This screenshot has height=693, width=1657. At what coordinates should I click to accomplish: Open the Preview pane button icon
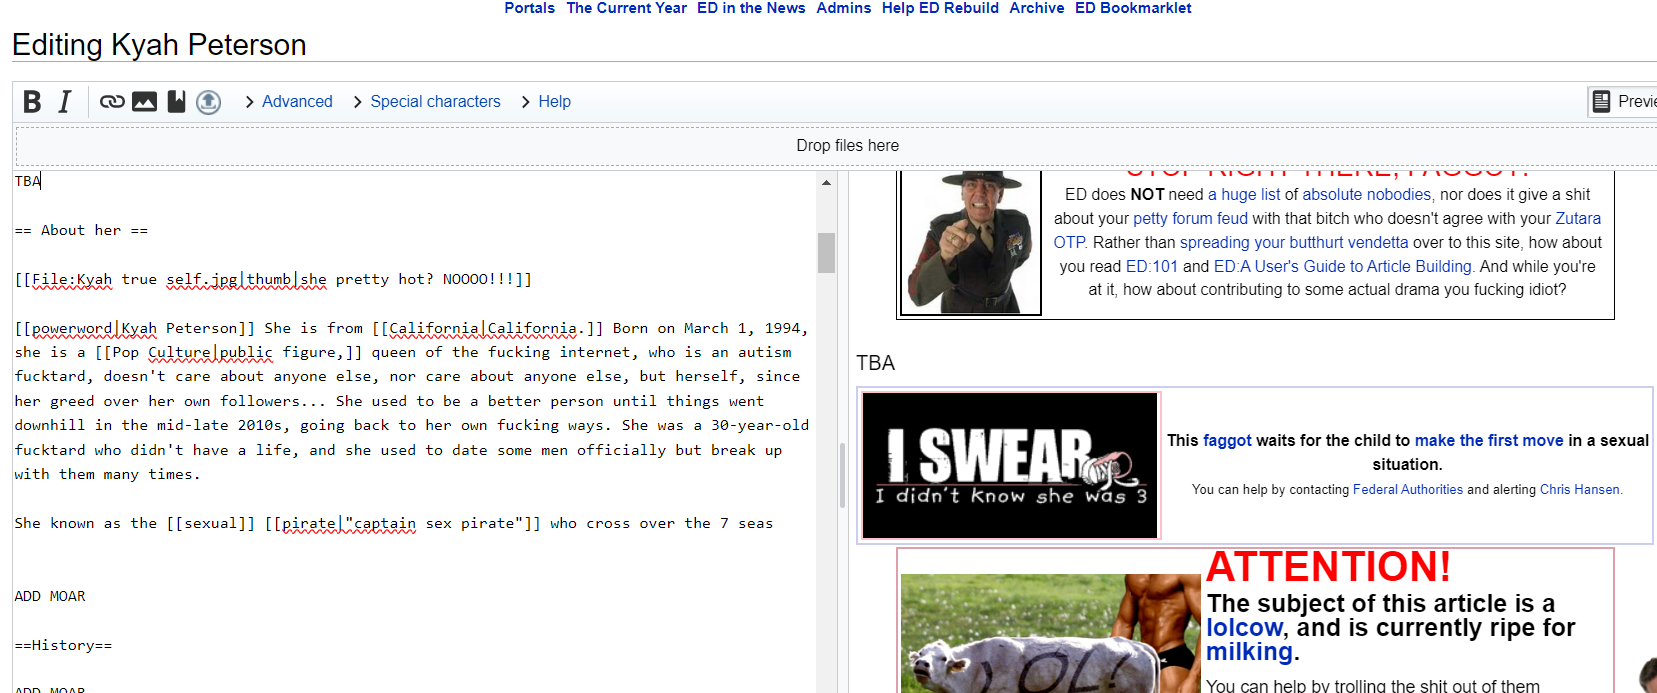coord(1601,101)
